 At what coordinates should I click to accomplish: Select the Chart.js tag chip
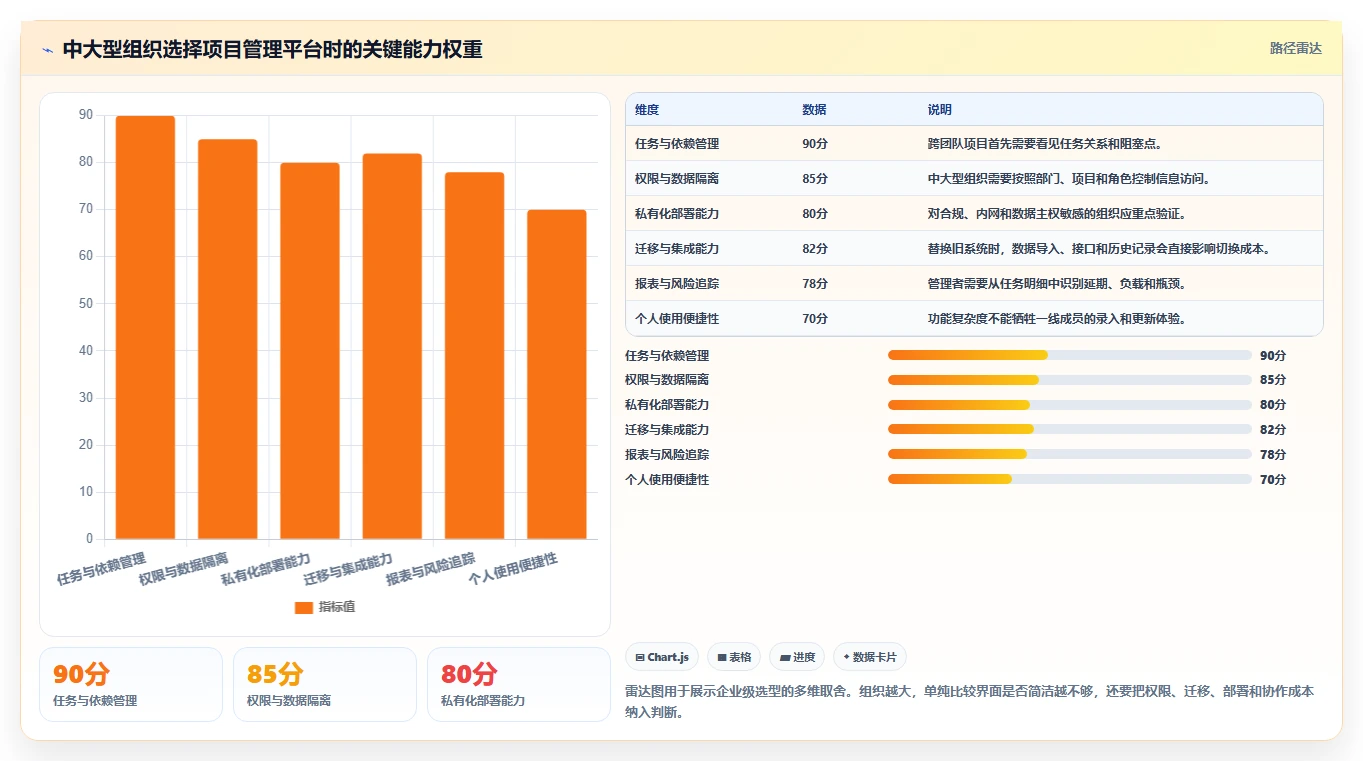coord(662,657)
